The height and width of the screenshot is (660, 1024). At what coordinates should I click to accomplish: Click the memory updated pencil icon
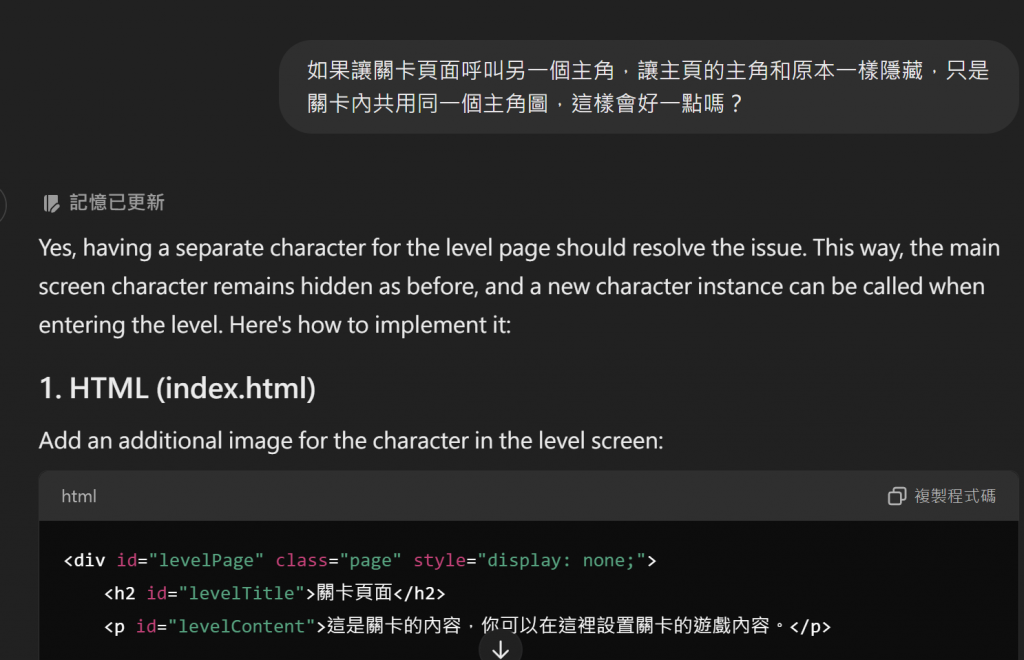(x=51, y=204)
